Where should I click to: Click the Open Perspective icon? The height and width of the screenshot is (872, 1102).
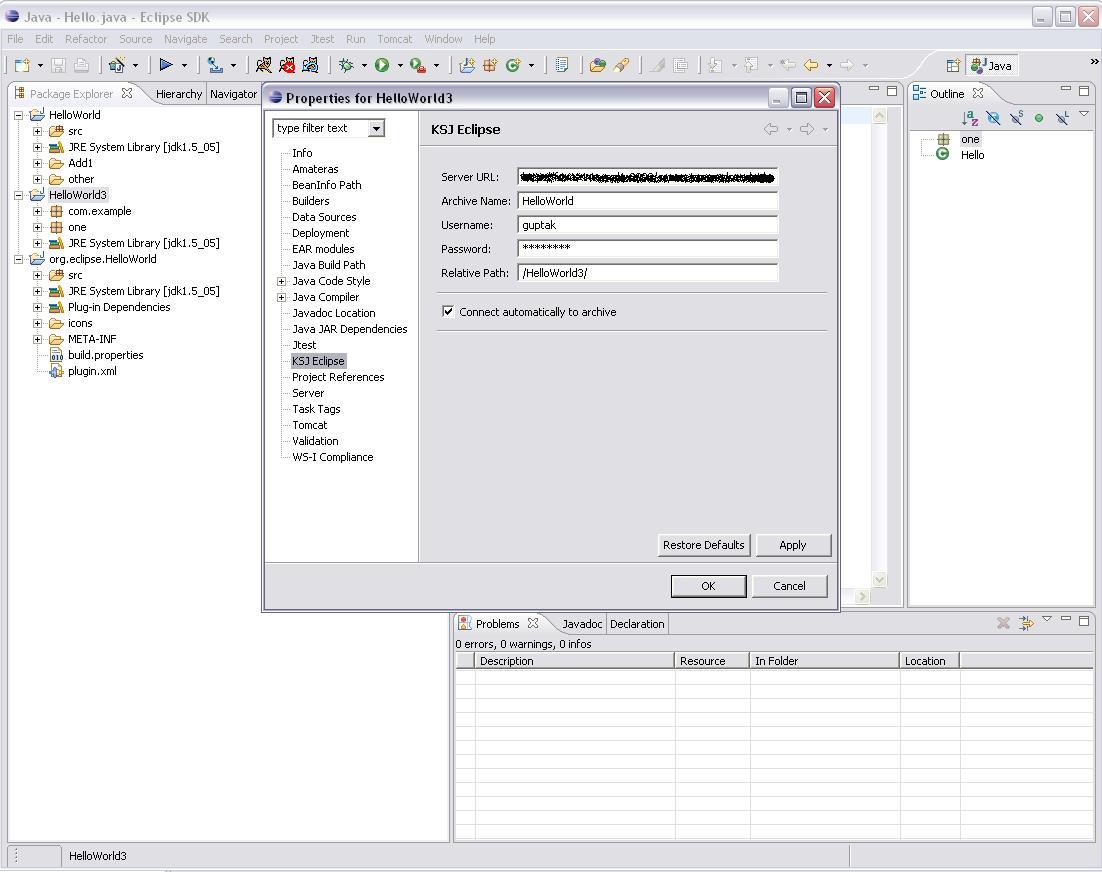tap(953, 65)
